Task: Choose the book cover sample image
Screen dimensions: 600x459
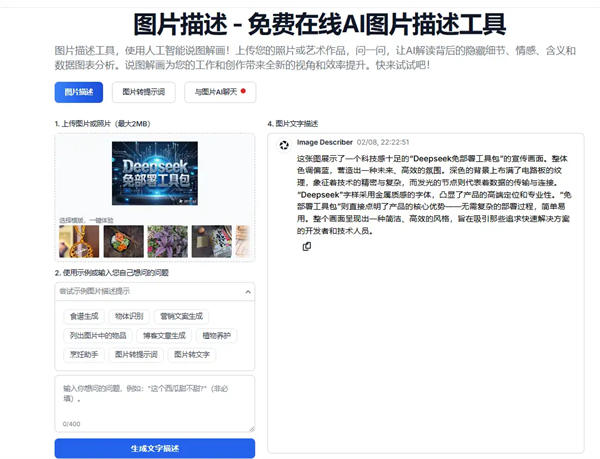Action: tap(212, 241)
